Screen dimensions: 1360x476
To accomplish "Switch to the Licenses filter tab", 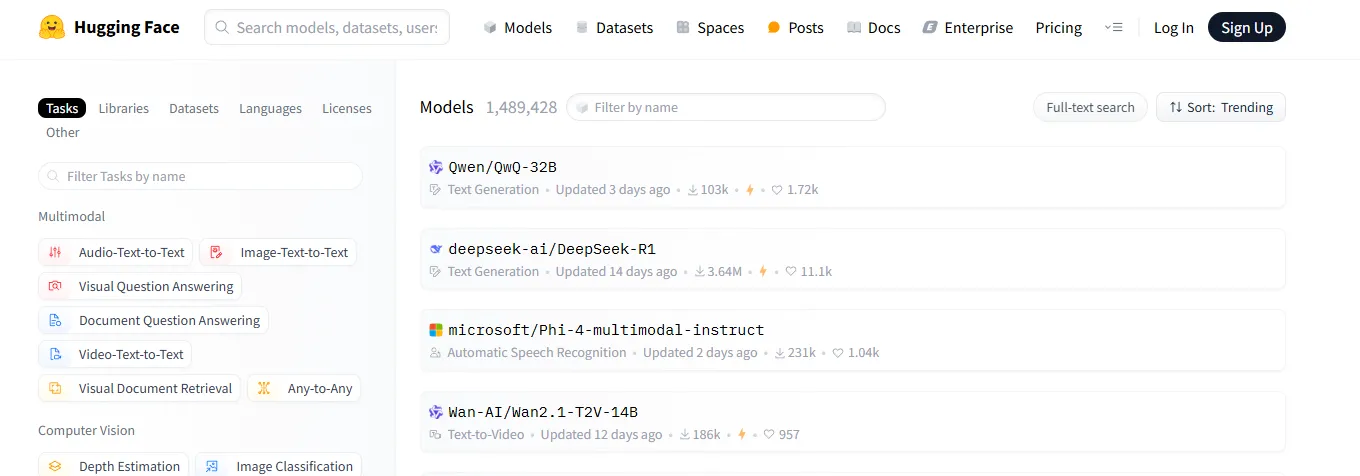I will click(347, 108).
